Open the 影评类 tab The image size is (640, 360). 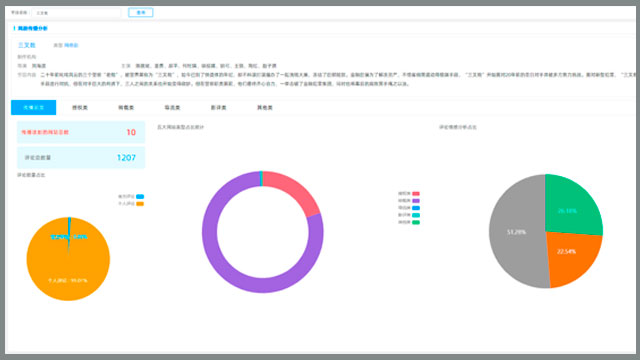218,107
